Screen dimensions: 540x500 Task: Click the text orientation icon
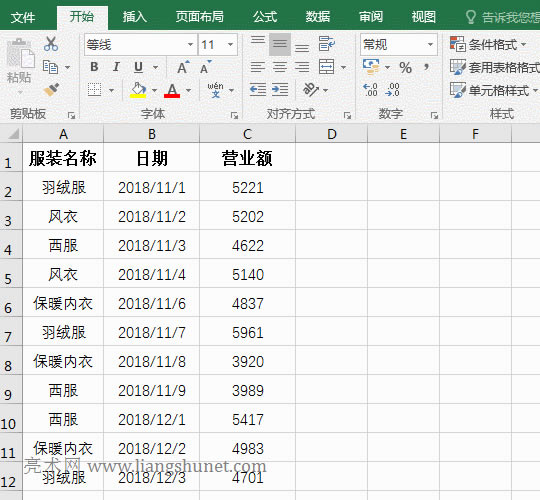pos(311,90)
